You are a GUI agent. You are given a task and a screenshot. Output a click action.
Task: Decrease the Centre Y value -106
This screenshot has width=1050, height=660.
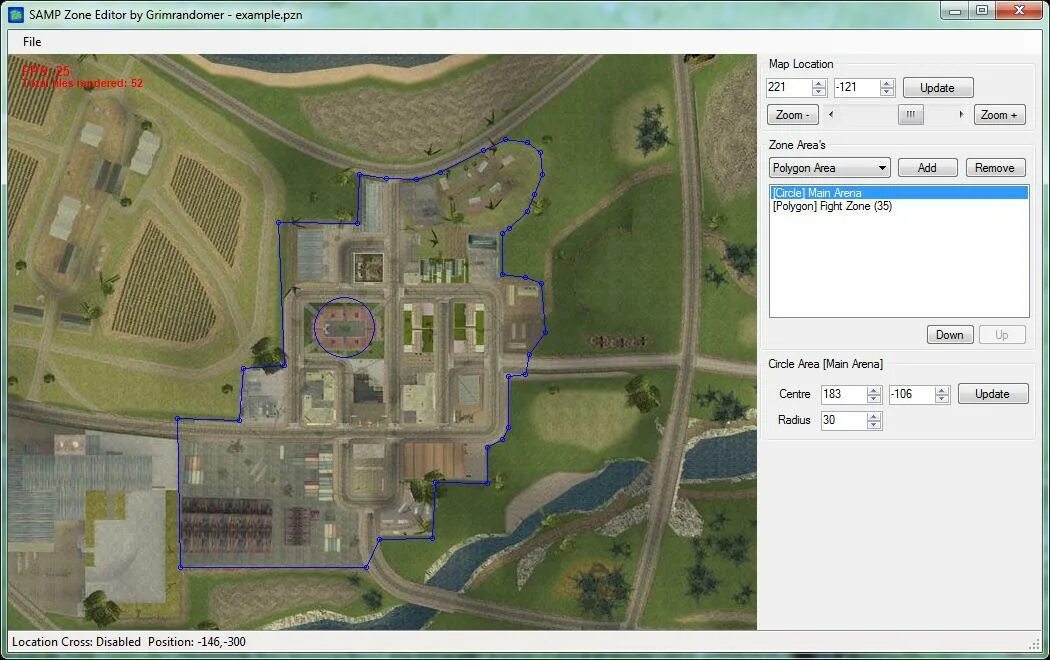coord(942,399)
